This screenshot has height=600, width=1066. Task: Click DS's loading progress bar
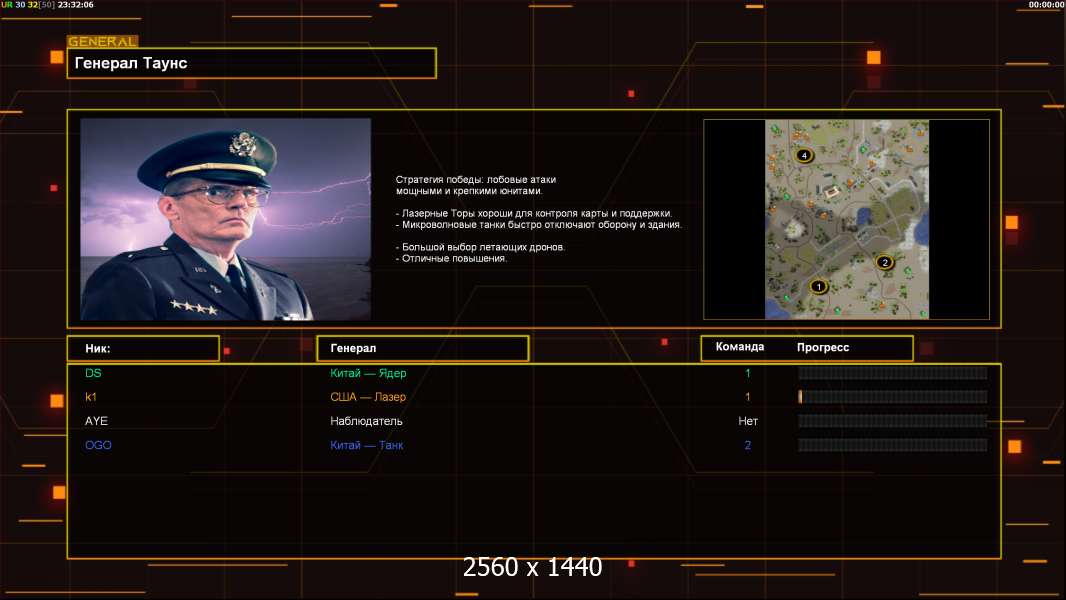click(893, 373)
